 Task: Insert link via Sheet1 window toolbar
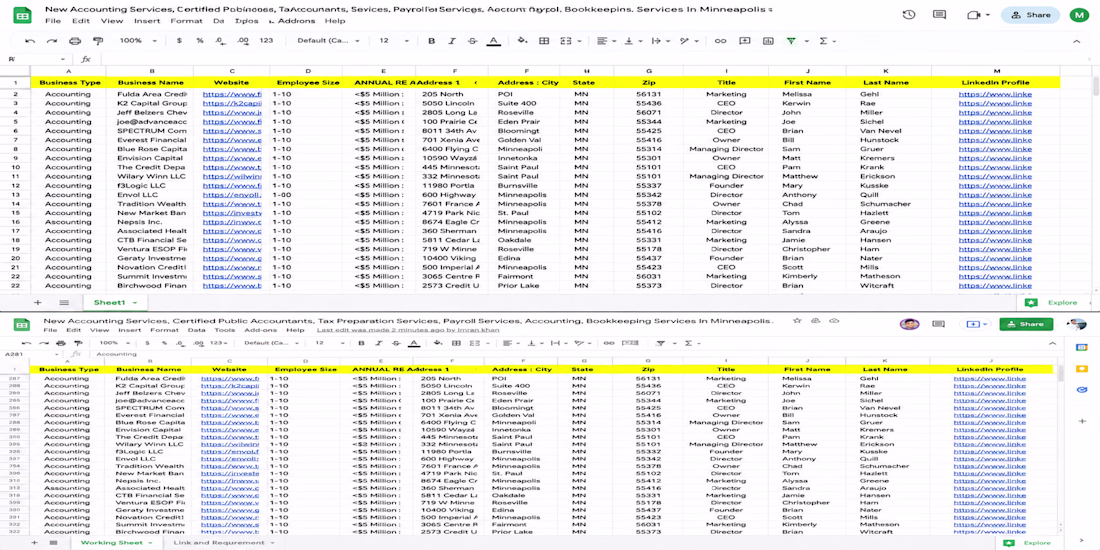coord(720,41)
